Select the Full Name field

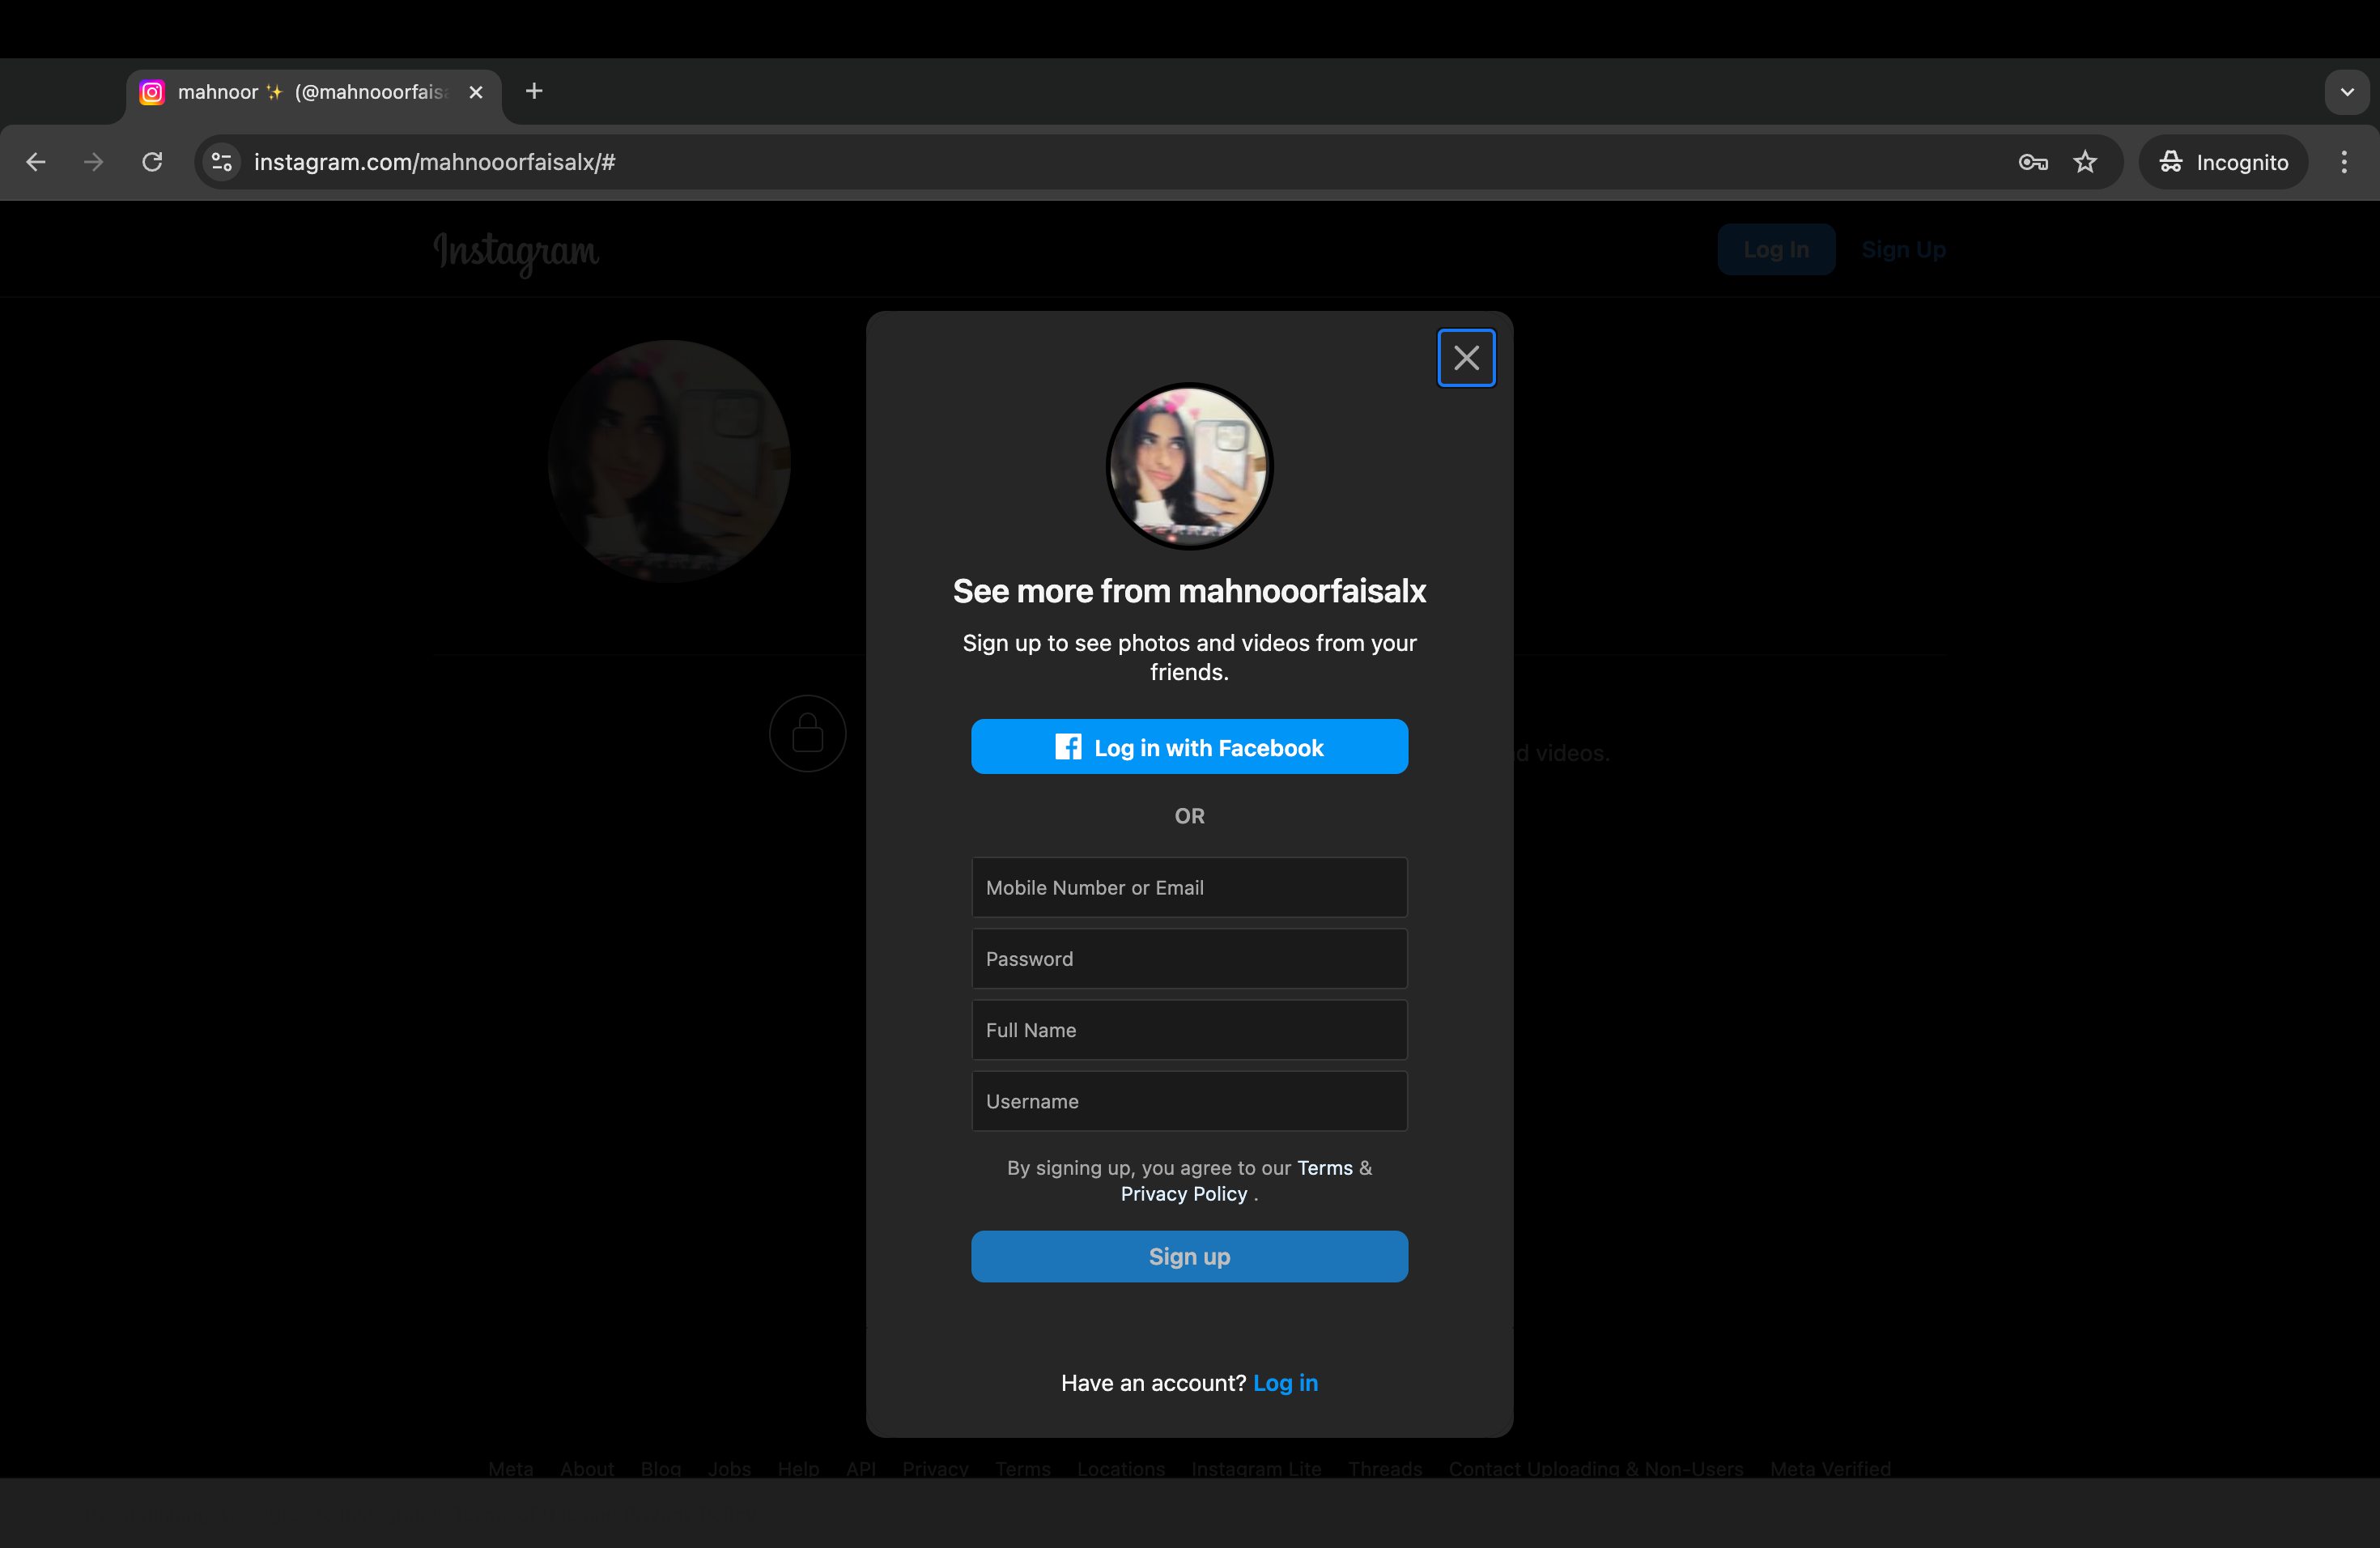click(x=1189, y=1030)
